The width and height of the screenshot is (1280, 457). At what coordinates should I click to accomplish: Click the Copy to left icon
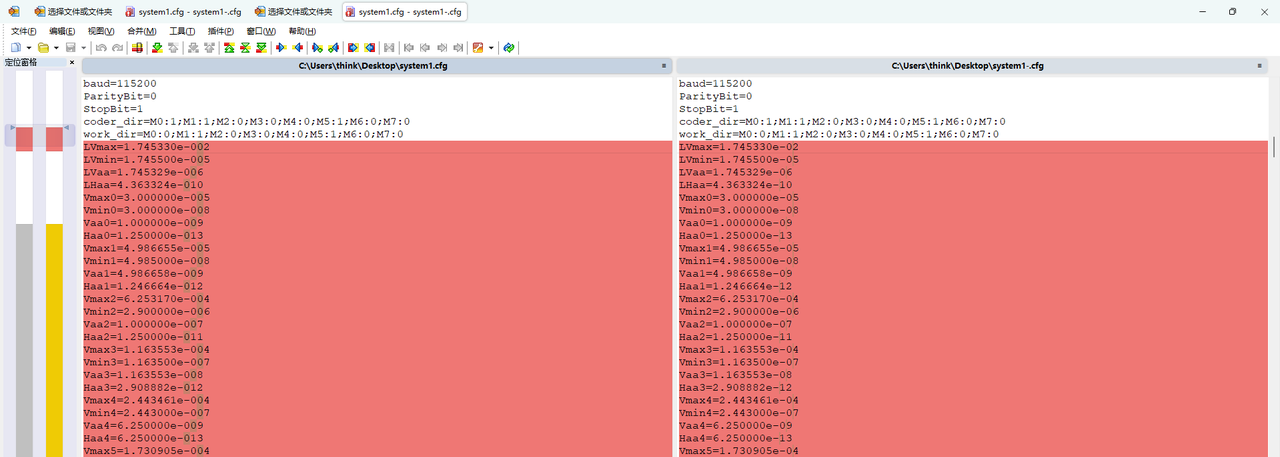(x=298, y=47)
